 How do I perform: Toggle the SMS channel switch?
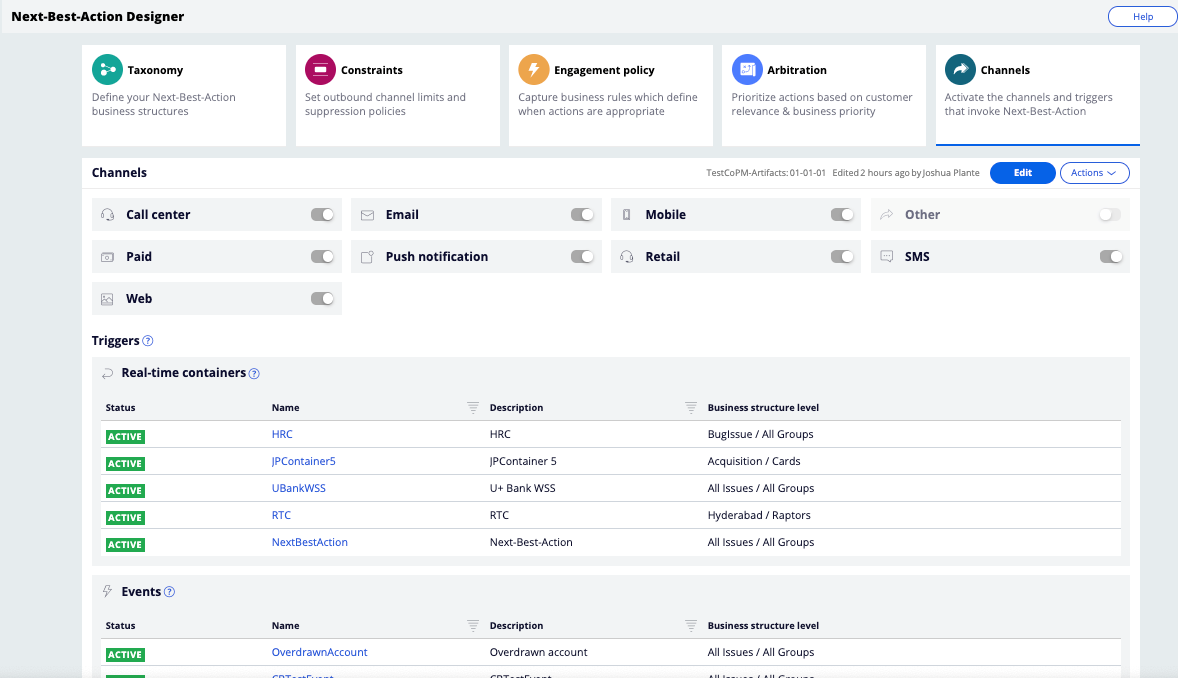click(x=1111, y=257)
